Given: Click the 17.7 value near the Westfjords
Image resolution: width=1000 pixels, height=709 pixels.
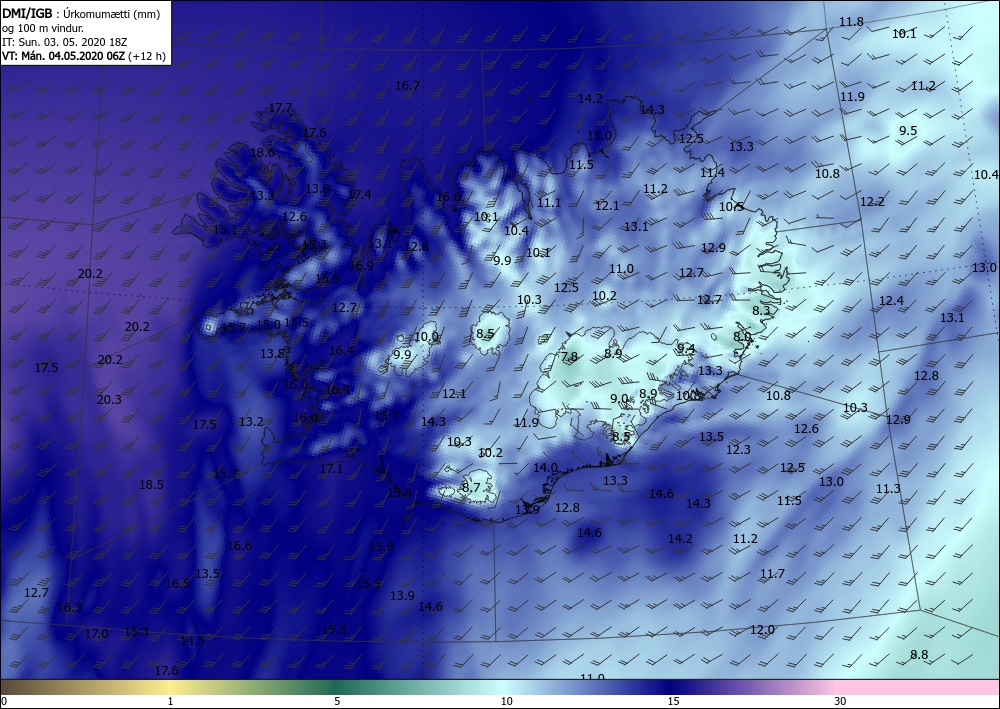Looking at the screenshot, I should [x=280, y=108].
